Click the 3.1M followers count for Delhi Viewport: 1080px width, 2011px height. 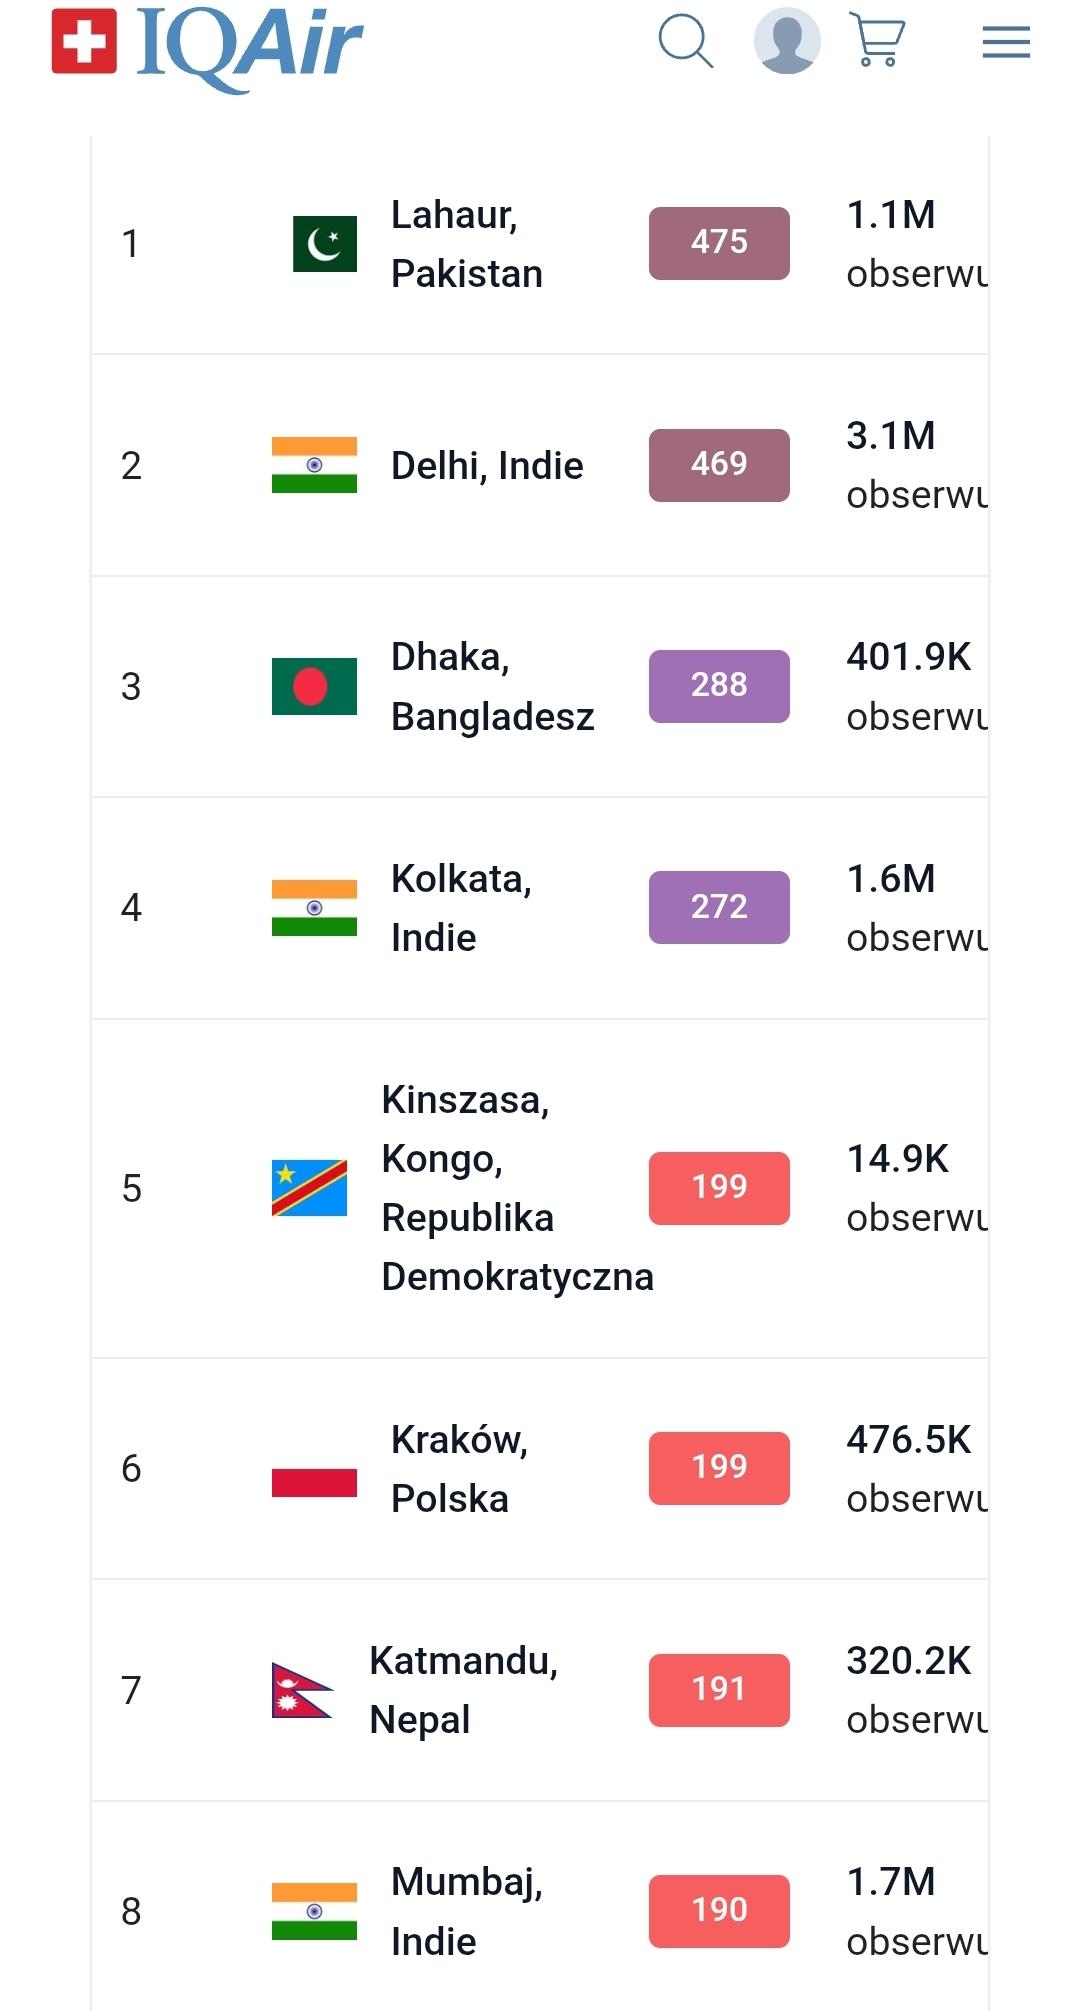[891, 436]
